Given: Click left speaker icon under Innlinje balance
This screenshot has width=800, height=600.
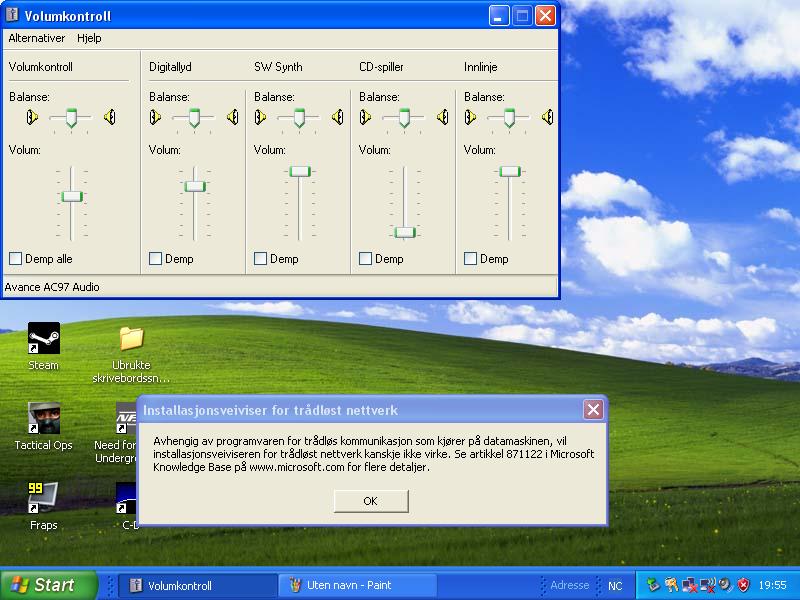Looking at the screenshot, I should [x=470, y=117].
